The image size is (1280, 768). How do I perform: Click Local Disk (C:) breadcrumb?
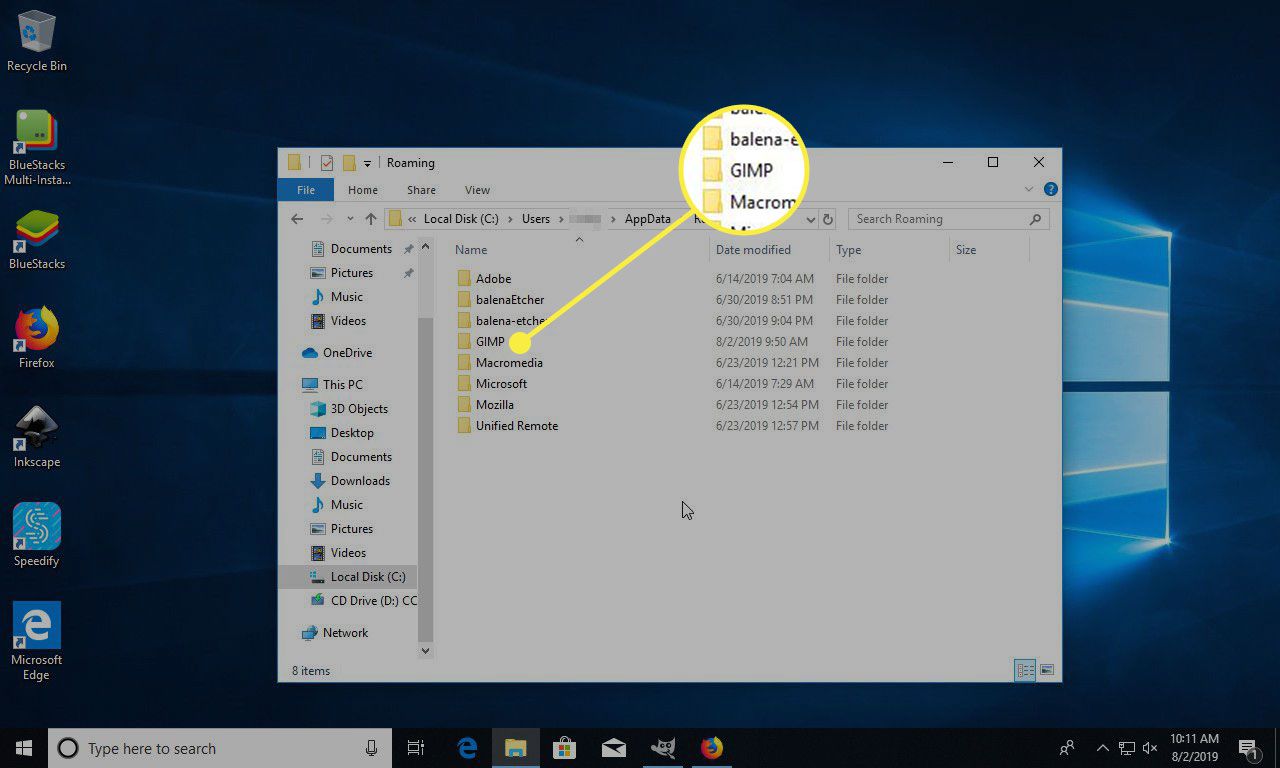pos(460,219)
